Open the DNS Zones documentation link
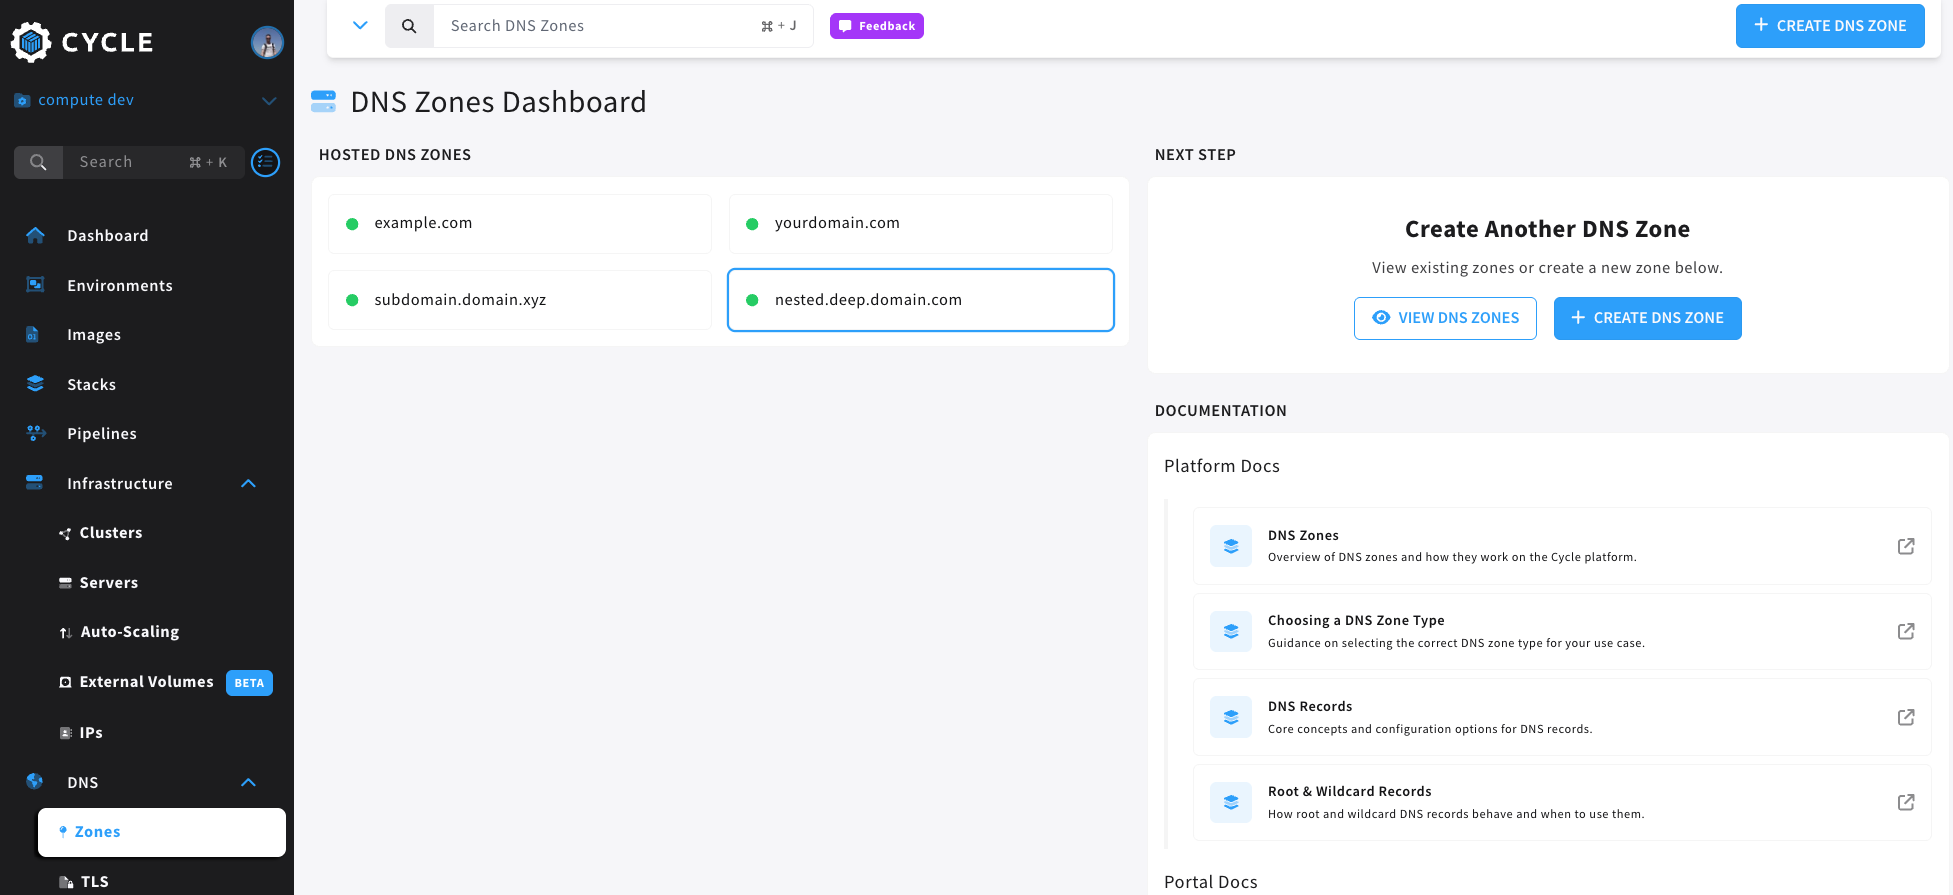The height and width of the screenshot is (895, 1953). tap(1562, 546)
